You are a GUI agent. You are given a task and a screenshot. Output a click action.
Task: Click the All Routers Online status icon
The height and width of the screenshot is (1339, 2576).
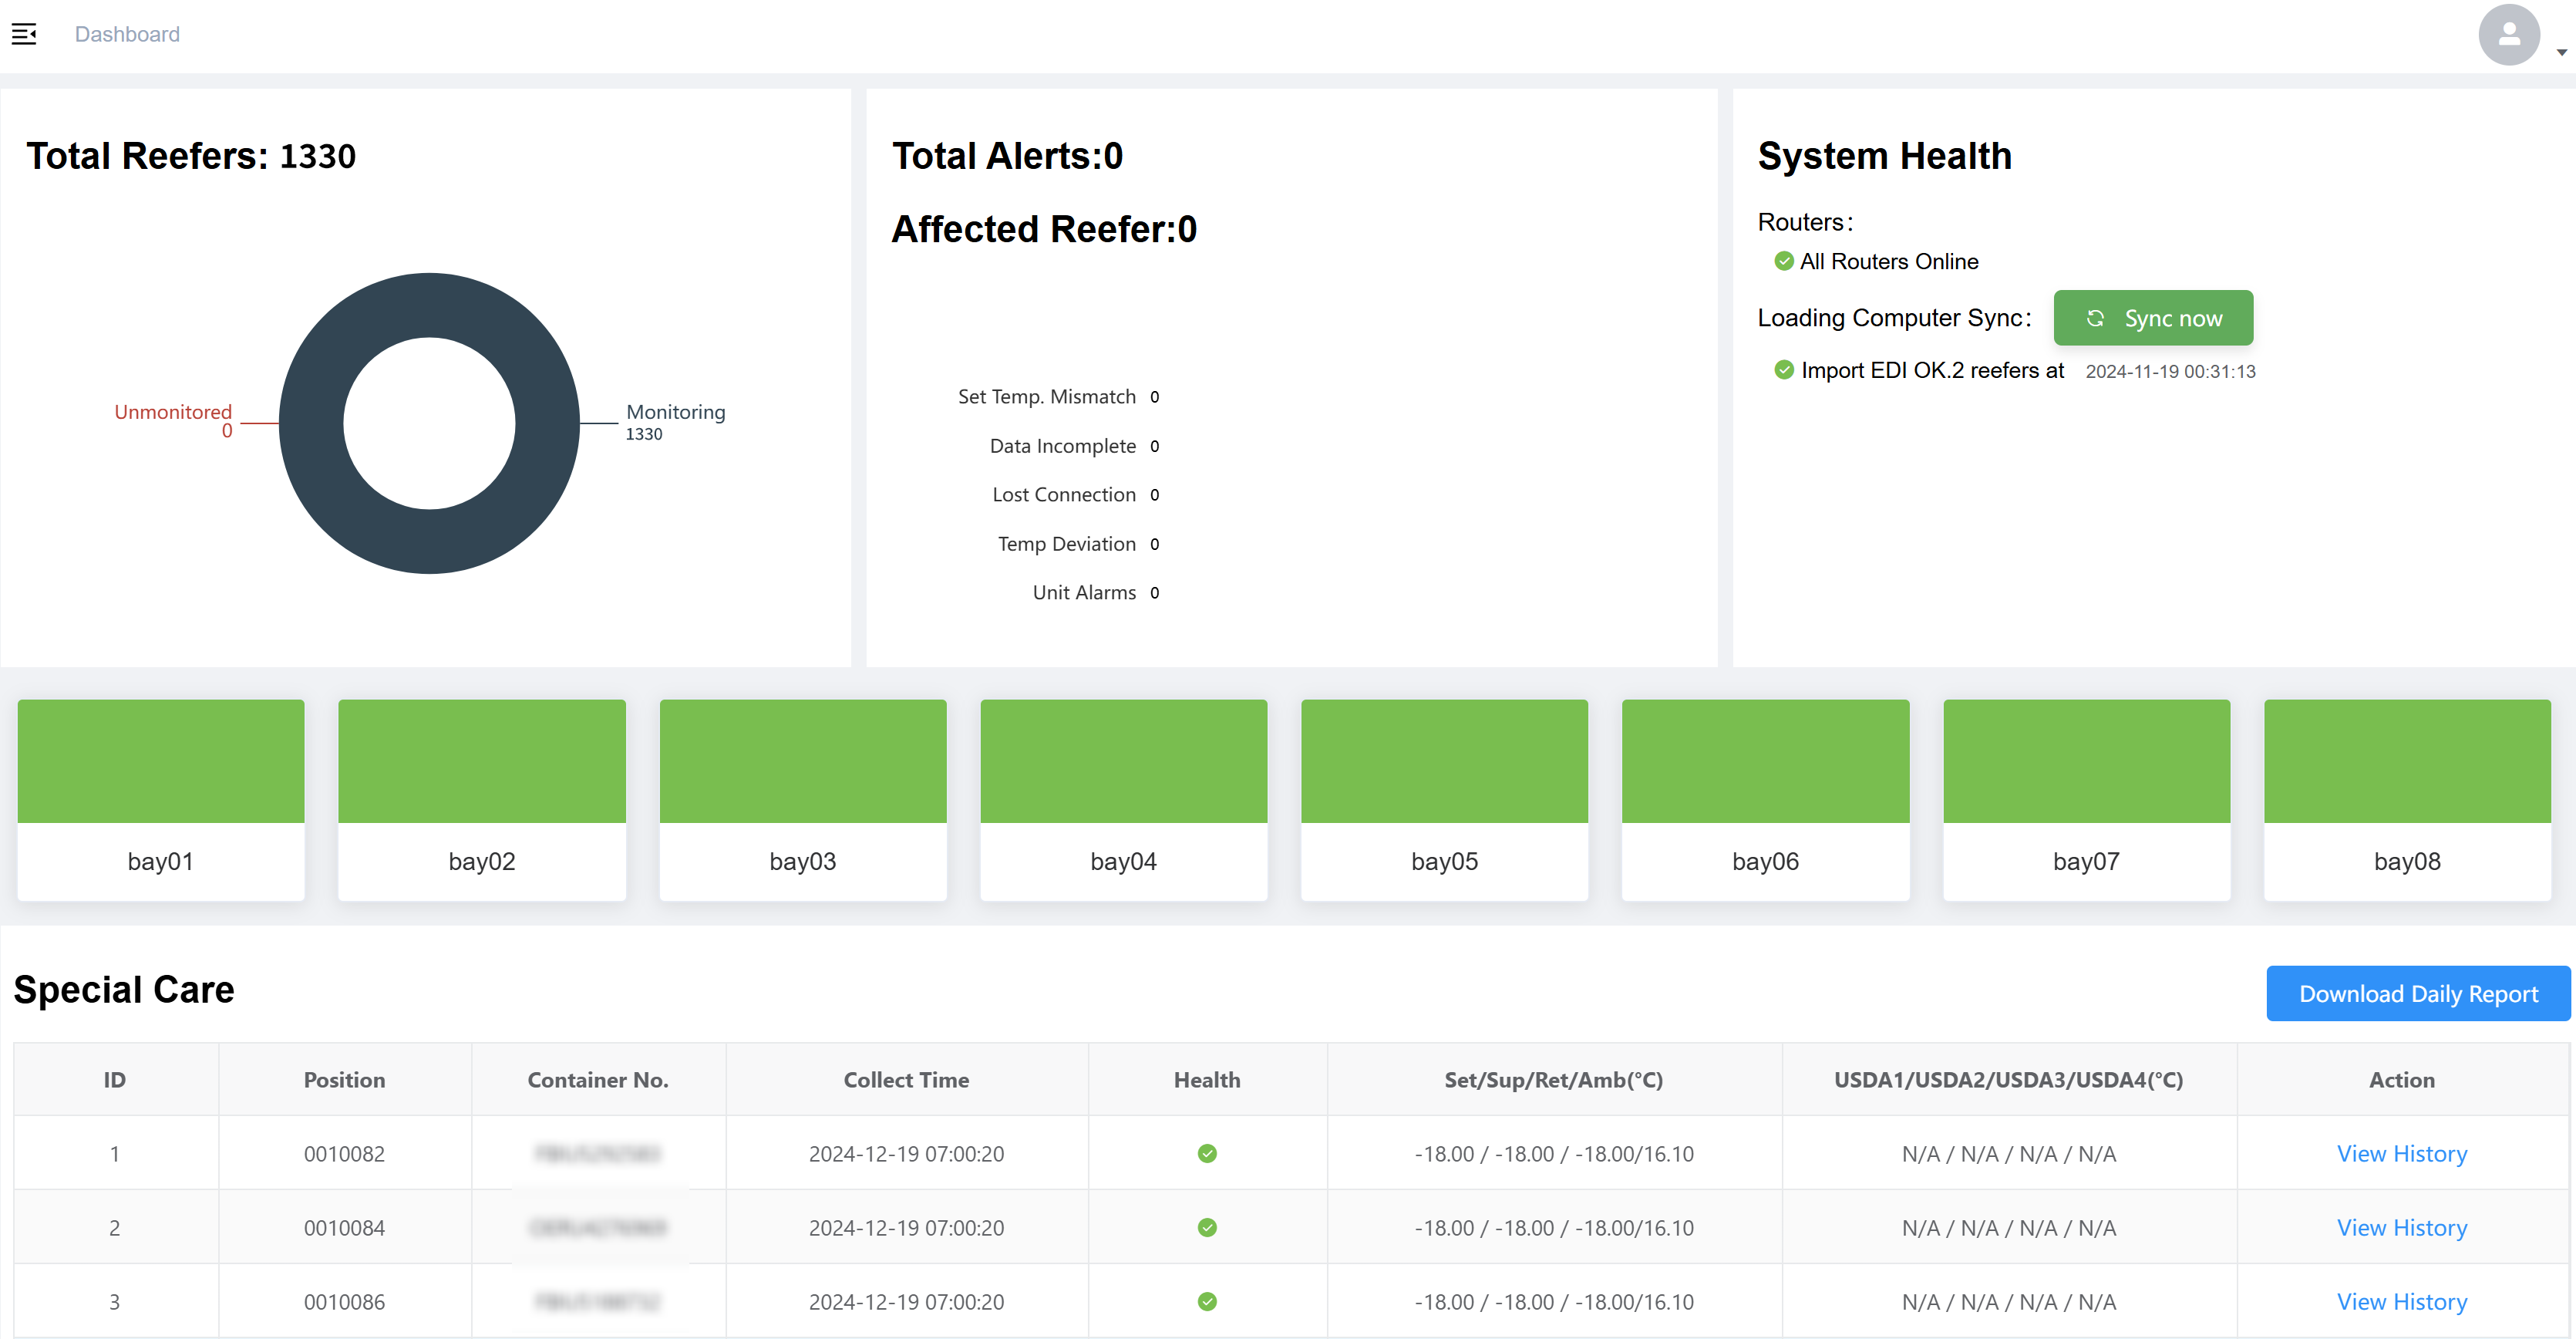click(x=1783, y=262)
